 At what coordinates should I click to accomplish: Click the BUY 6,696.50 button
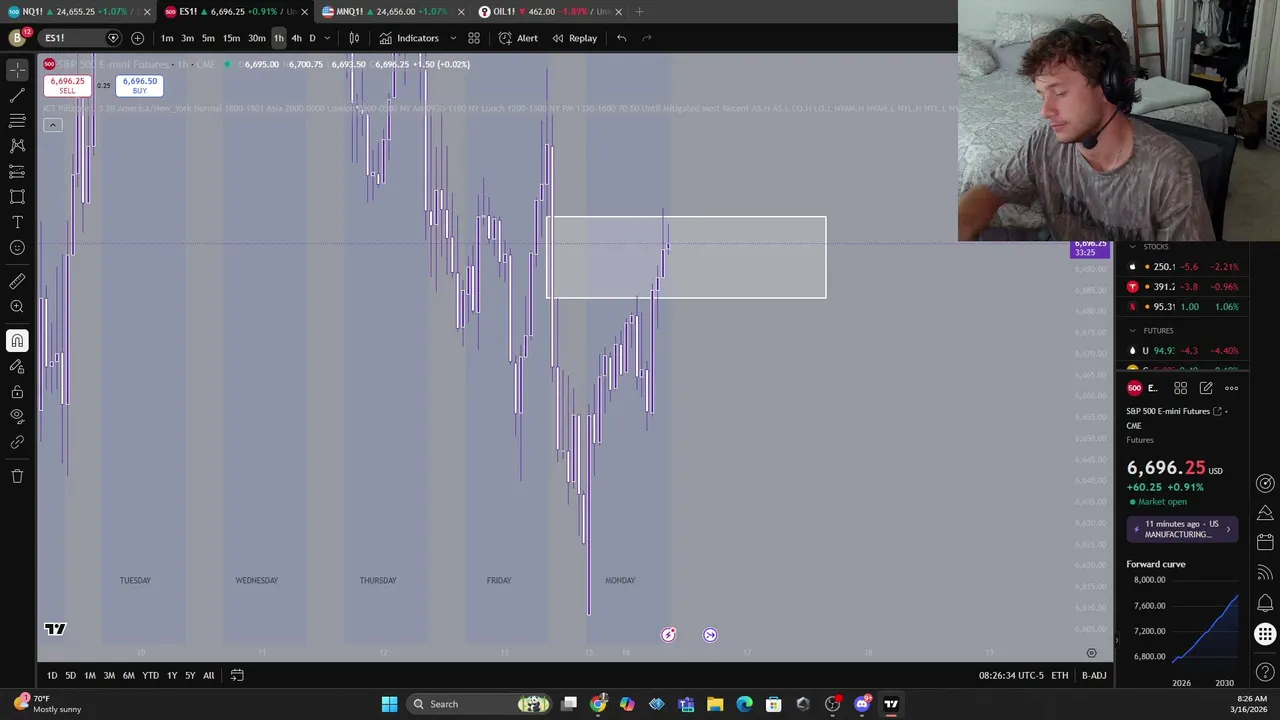pos(139,86)
